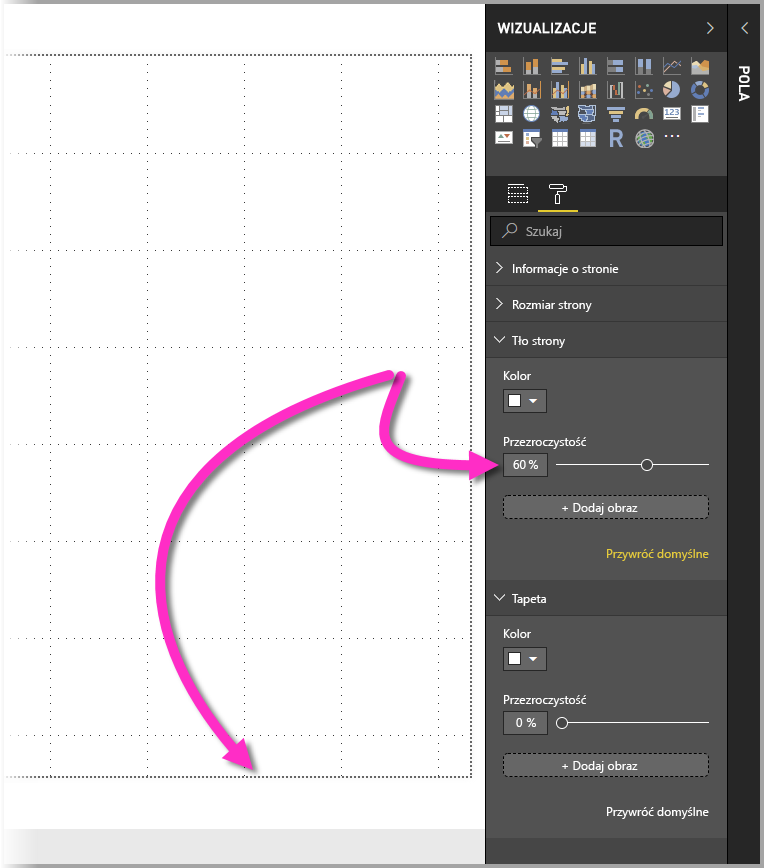Screen dimensions: 764x868
Task: Select the R script visual
Action: (x=616, y=138)
